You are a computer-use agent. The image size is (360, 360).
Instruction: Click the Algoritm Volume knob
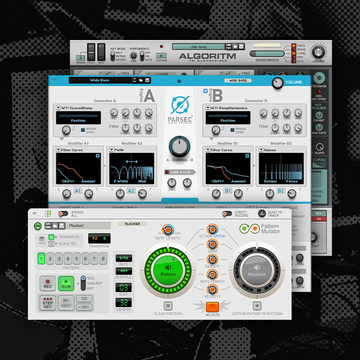click(318, 52)
